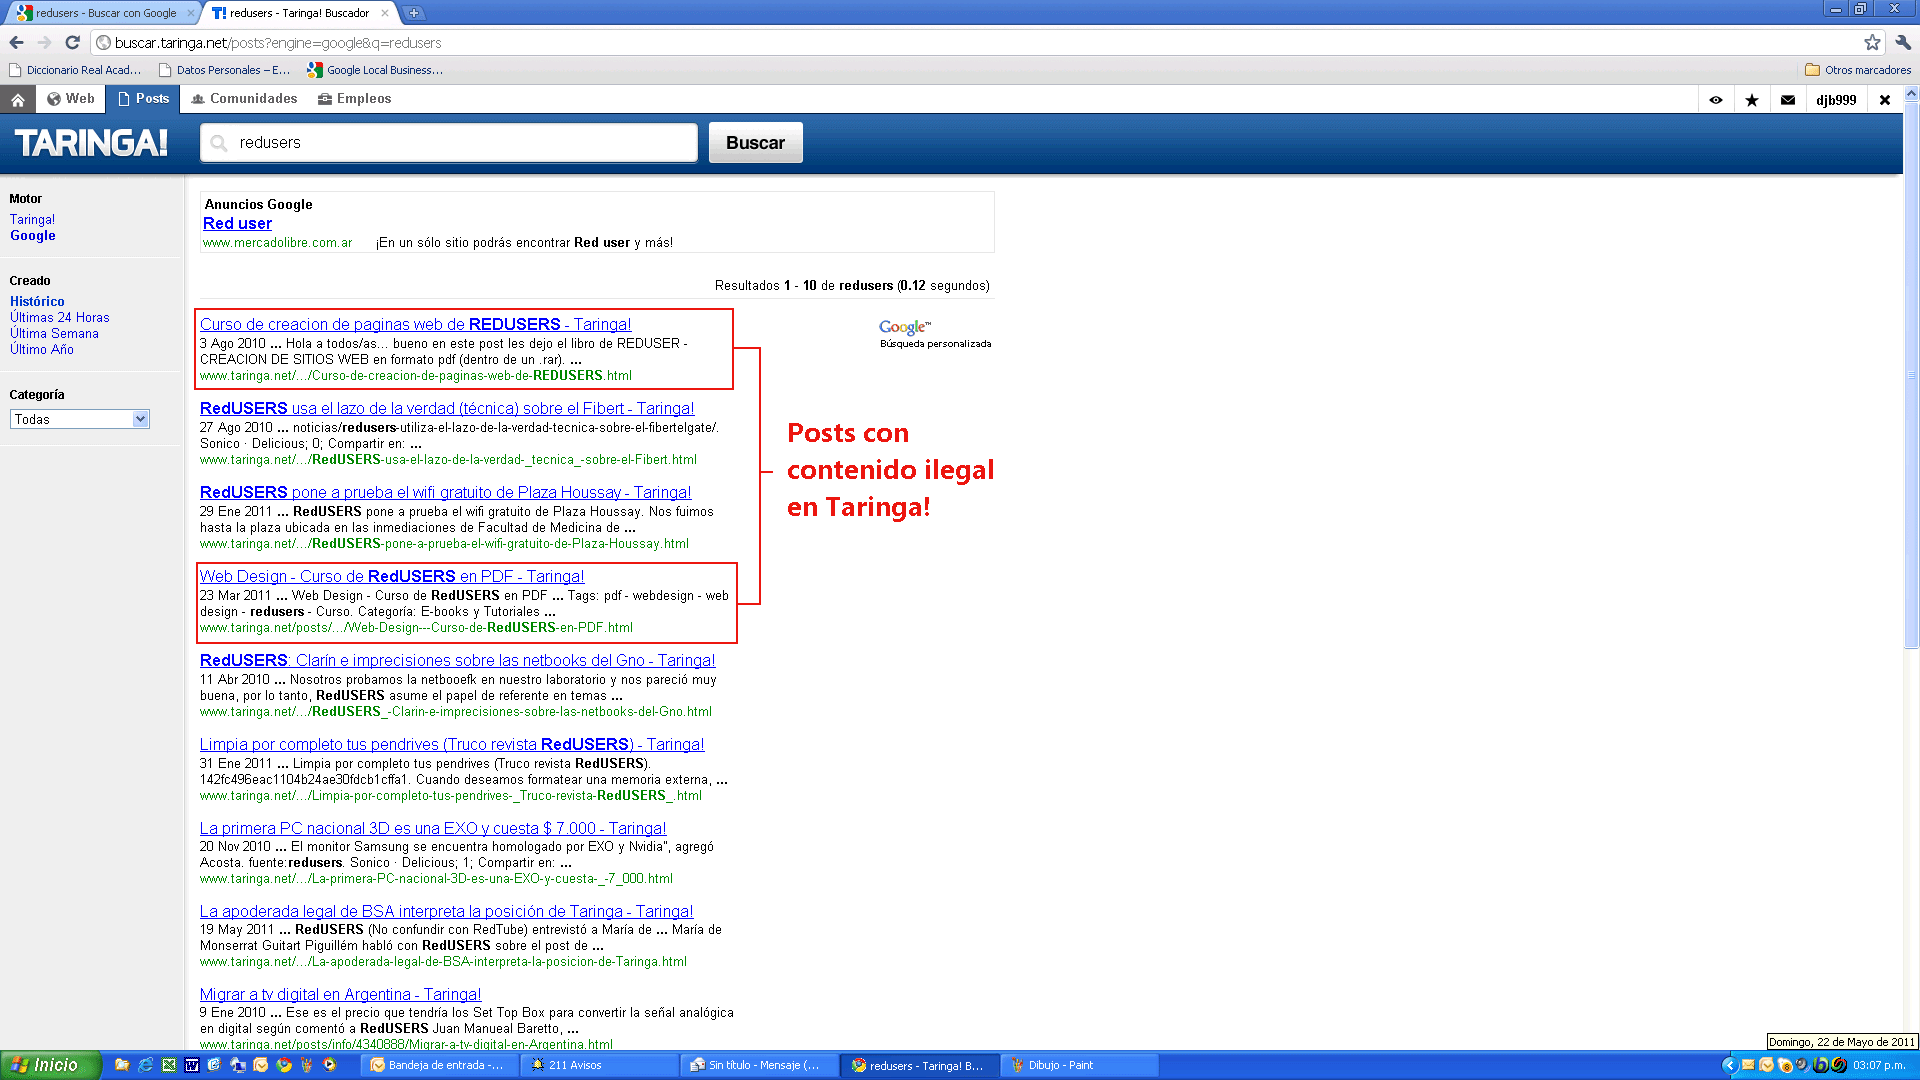Image resolution: width=1920 pixels, height=1080 pixels.
Task: Open 'RedUSERS: Clarín e imprecisiones' result
Action: (457, 660)
